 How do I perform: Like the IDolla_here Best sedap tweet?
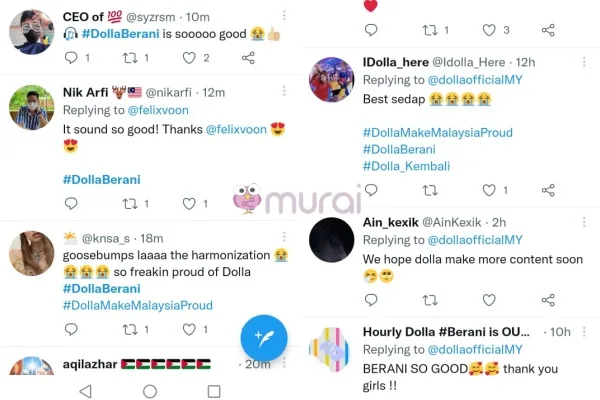pyautogui.click(x=489, y=190)
